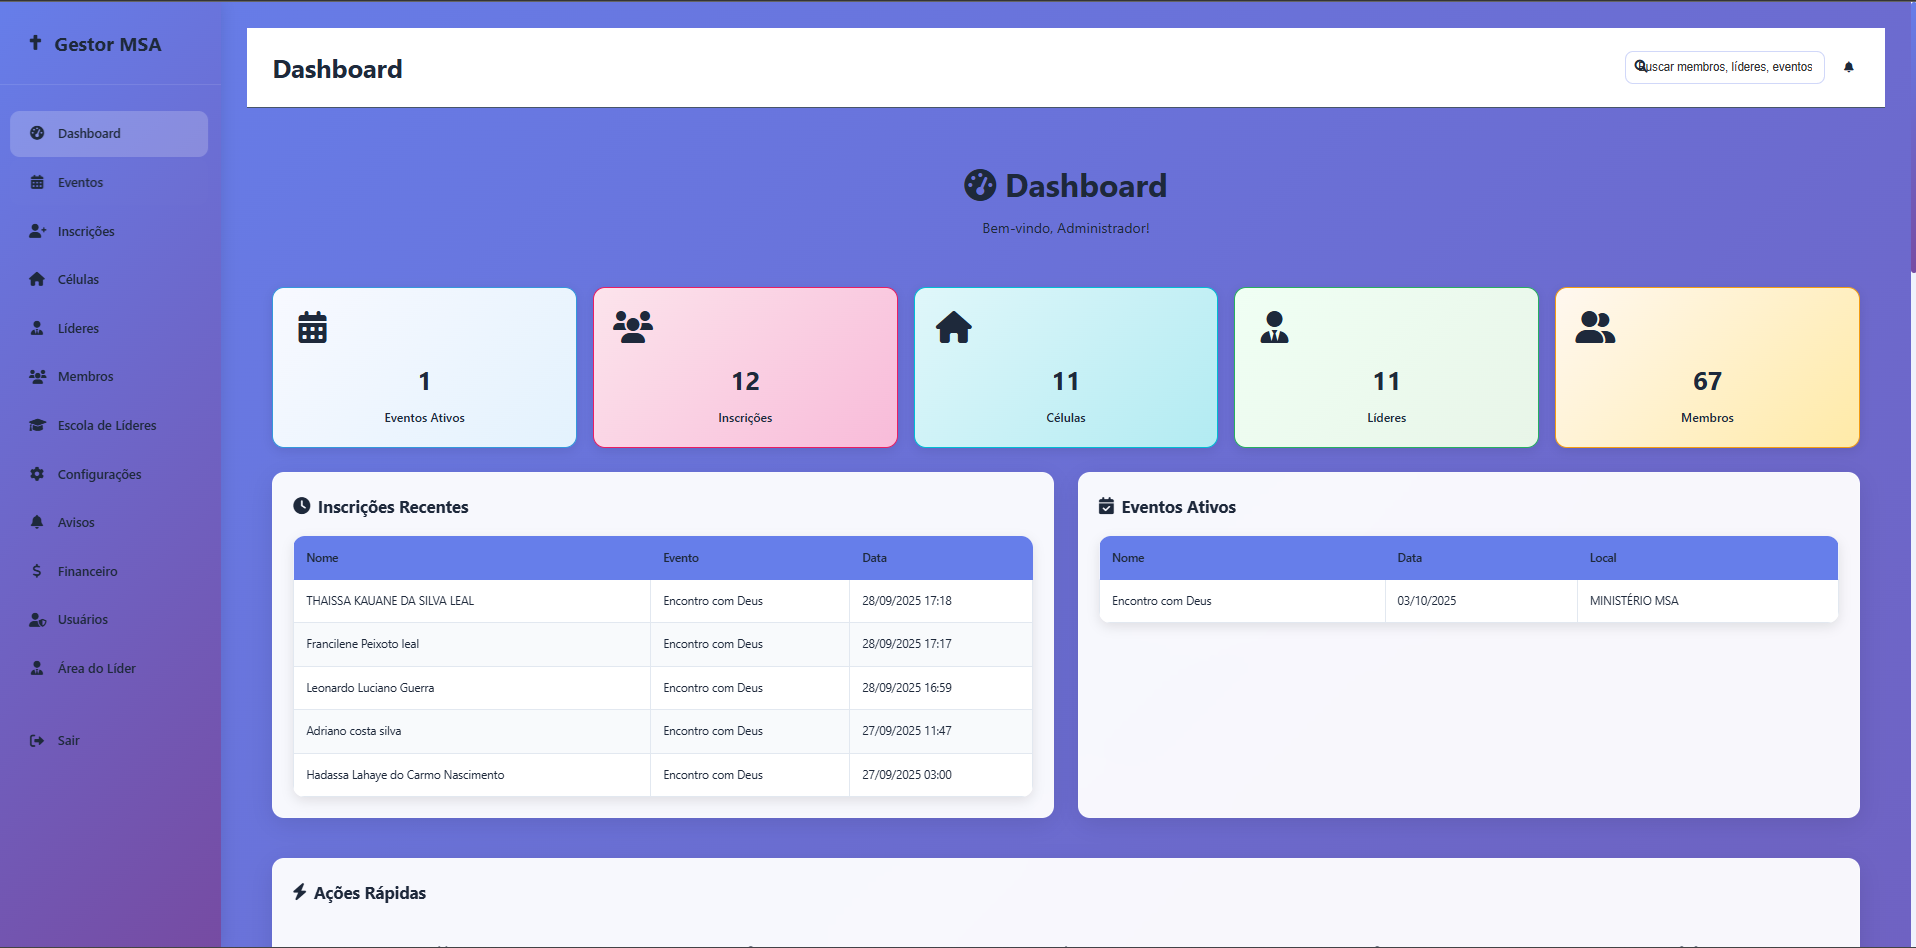1916x948 pixels.
Task: Select the Usuários menu entry
Action: tap(83, 619)
